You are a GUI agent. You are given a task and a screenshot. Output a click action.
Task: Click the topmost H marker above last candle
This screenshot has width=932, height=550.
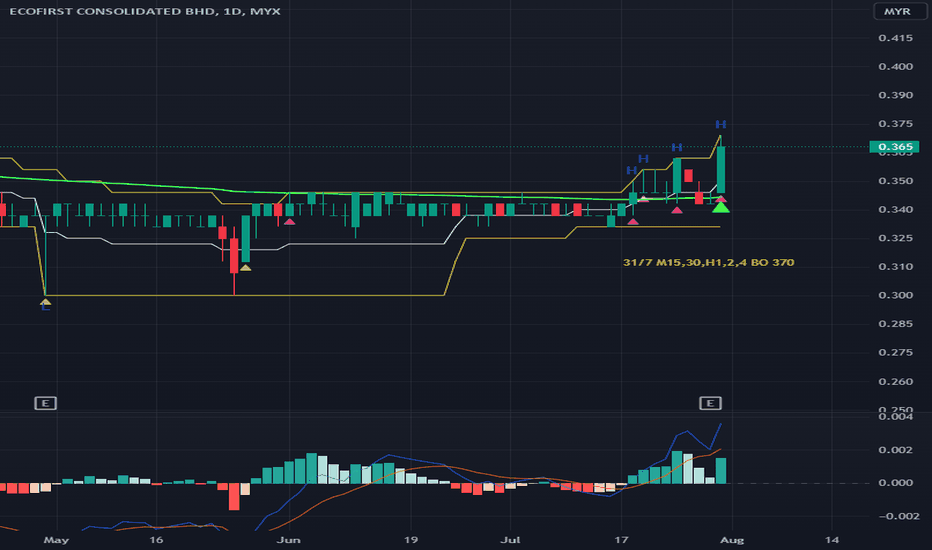[720, 124]
